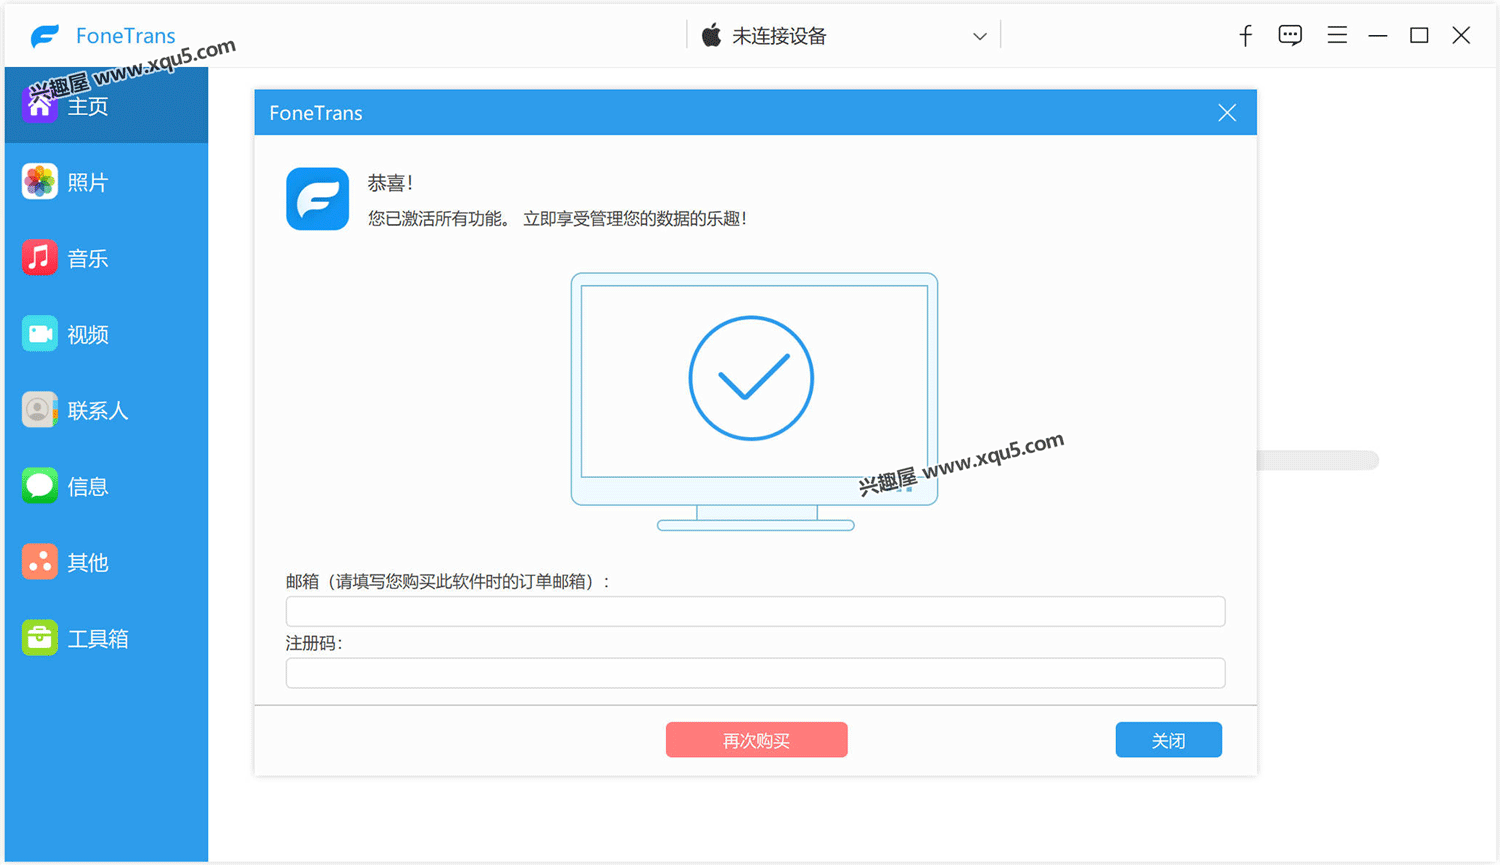
Task: Open the hamburger menu icon
Action: (x=1337, y=36)
